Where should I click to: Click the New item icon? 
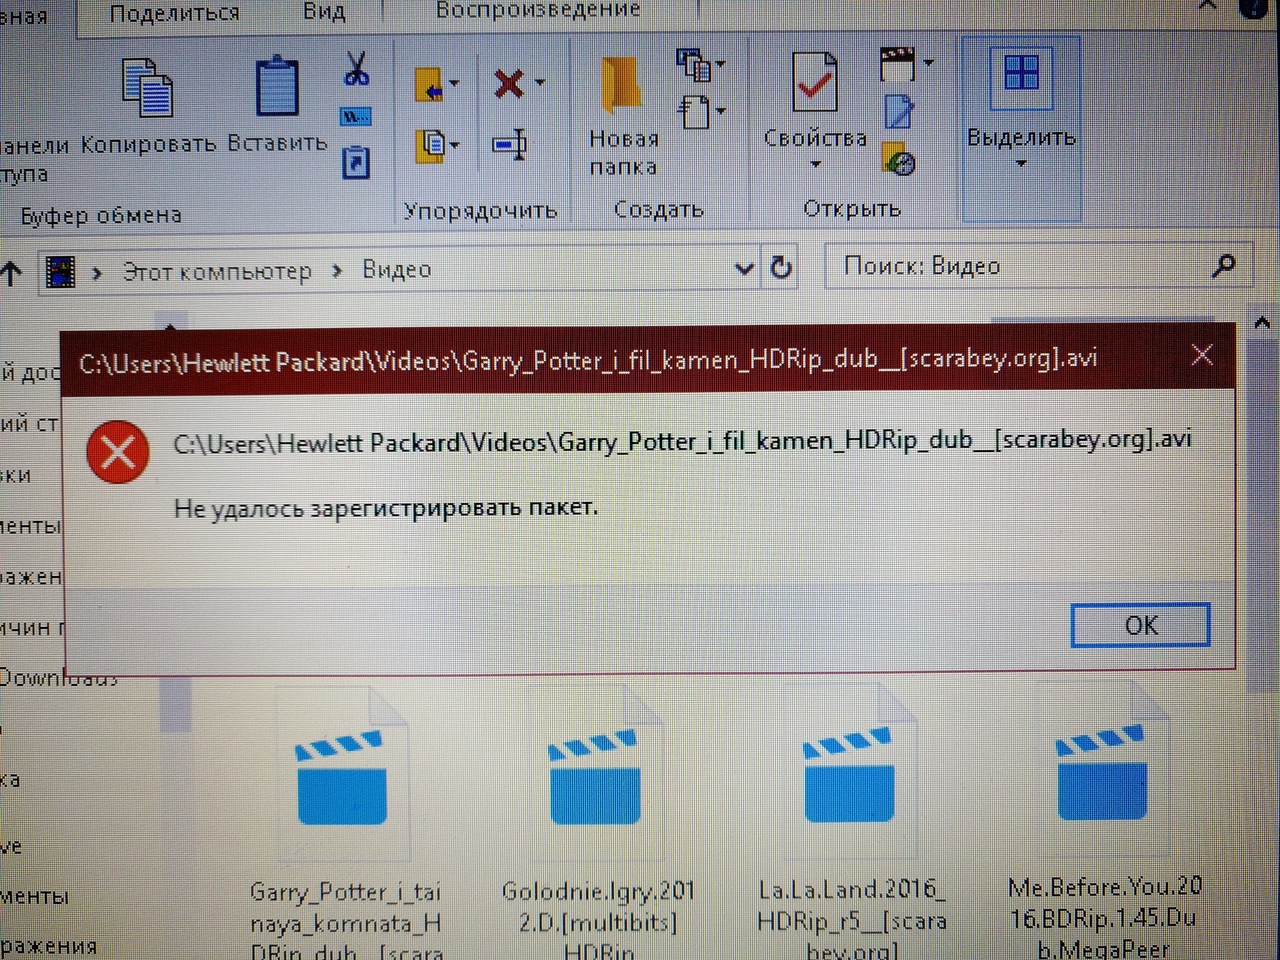(693, 64)
